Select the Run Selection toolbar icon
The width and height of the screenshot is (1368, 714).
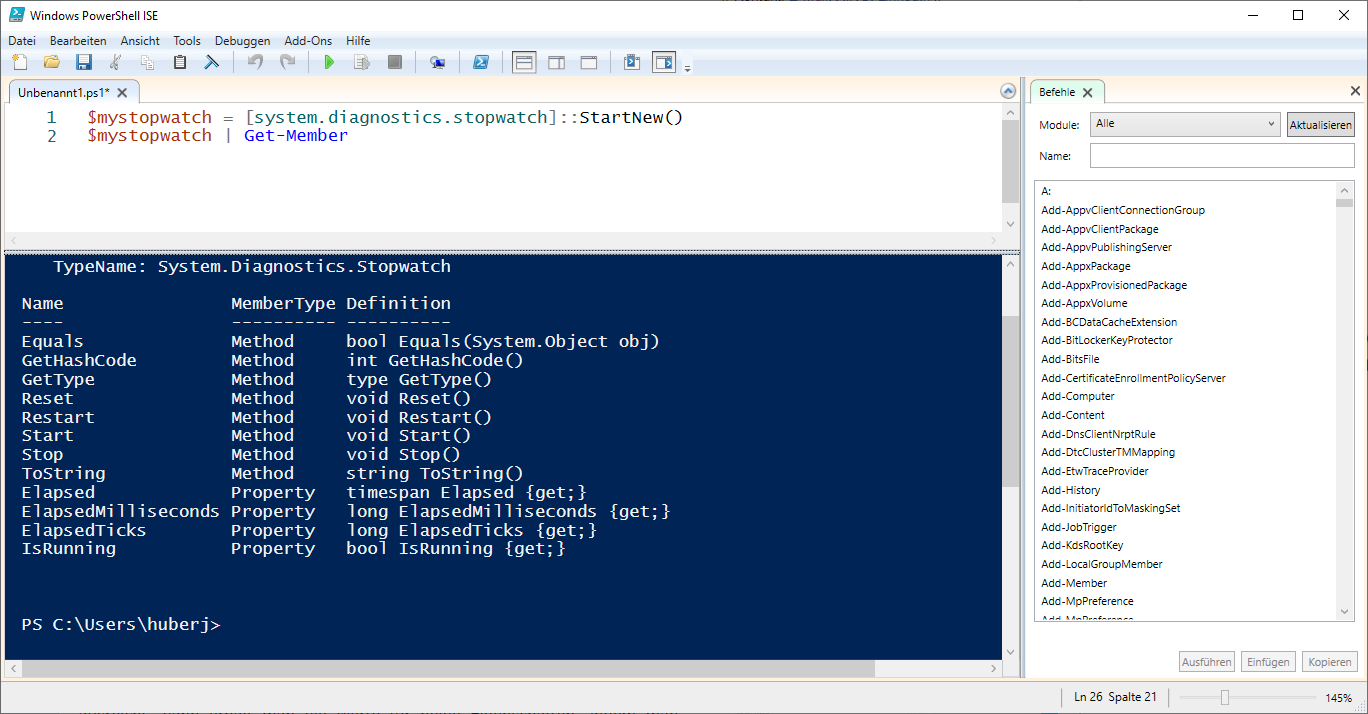(361, 61)
